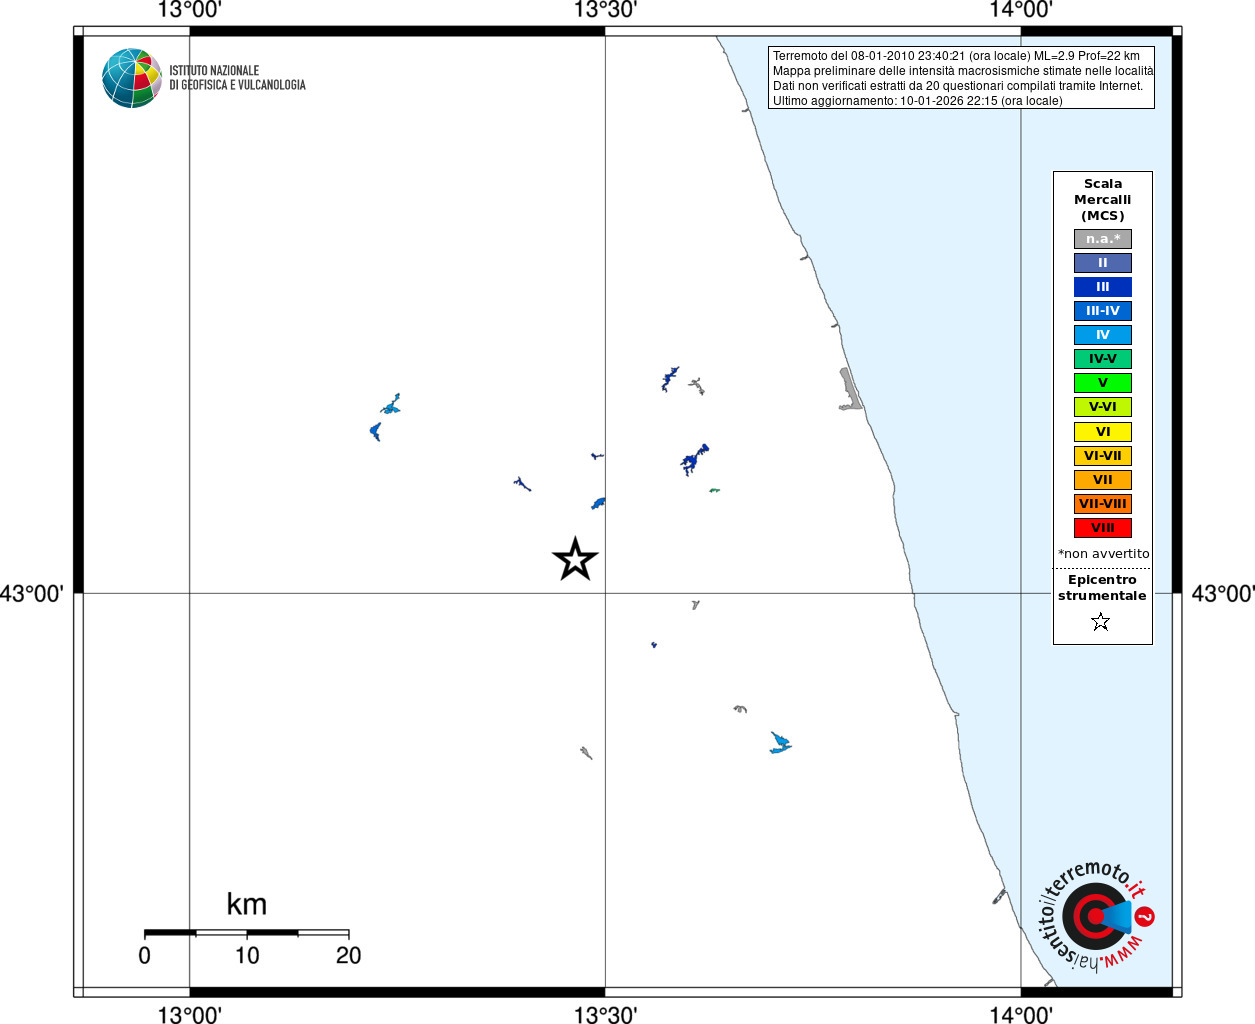This screenshot has width=1255, height=1024.
Task: Select the III intensity legend swatch
Action: (x=1102, y=287)
